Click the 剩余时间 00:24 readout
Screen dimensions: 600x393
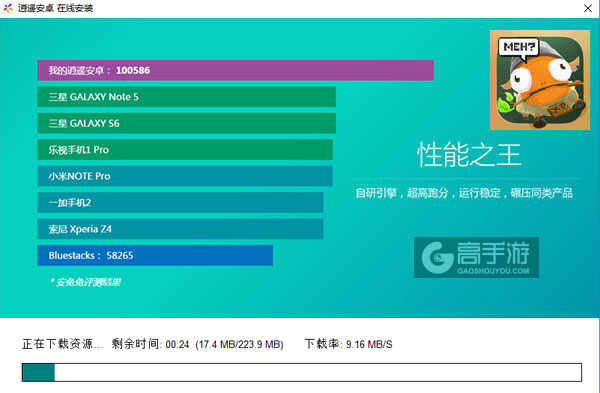pos(150,344)
